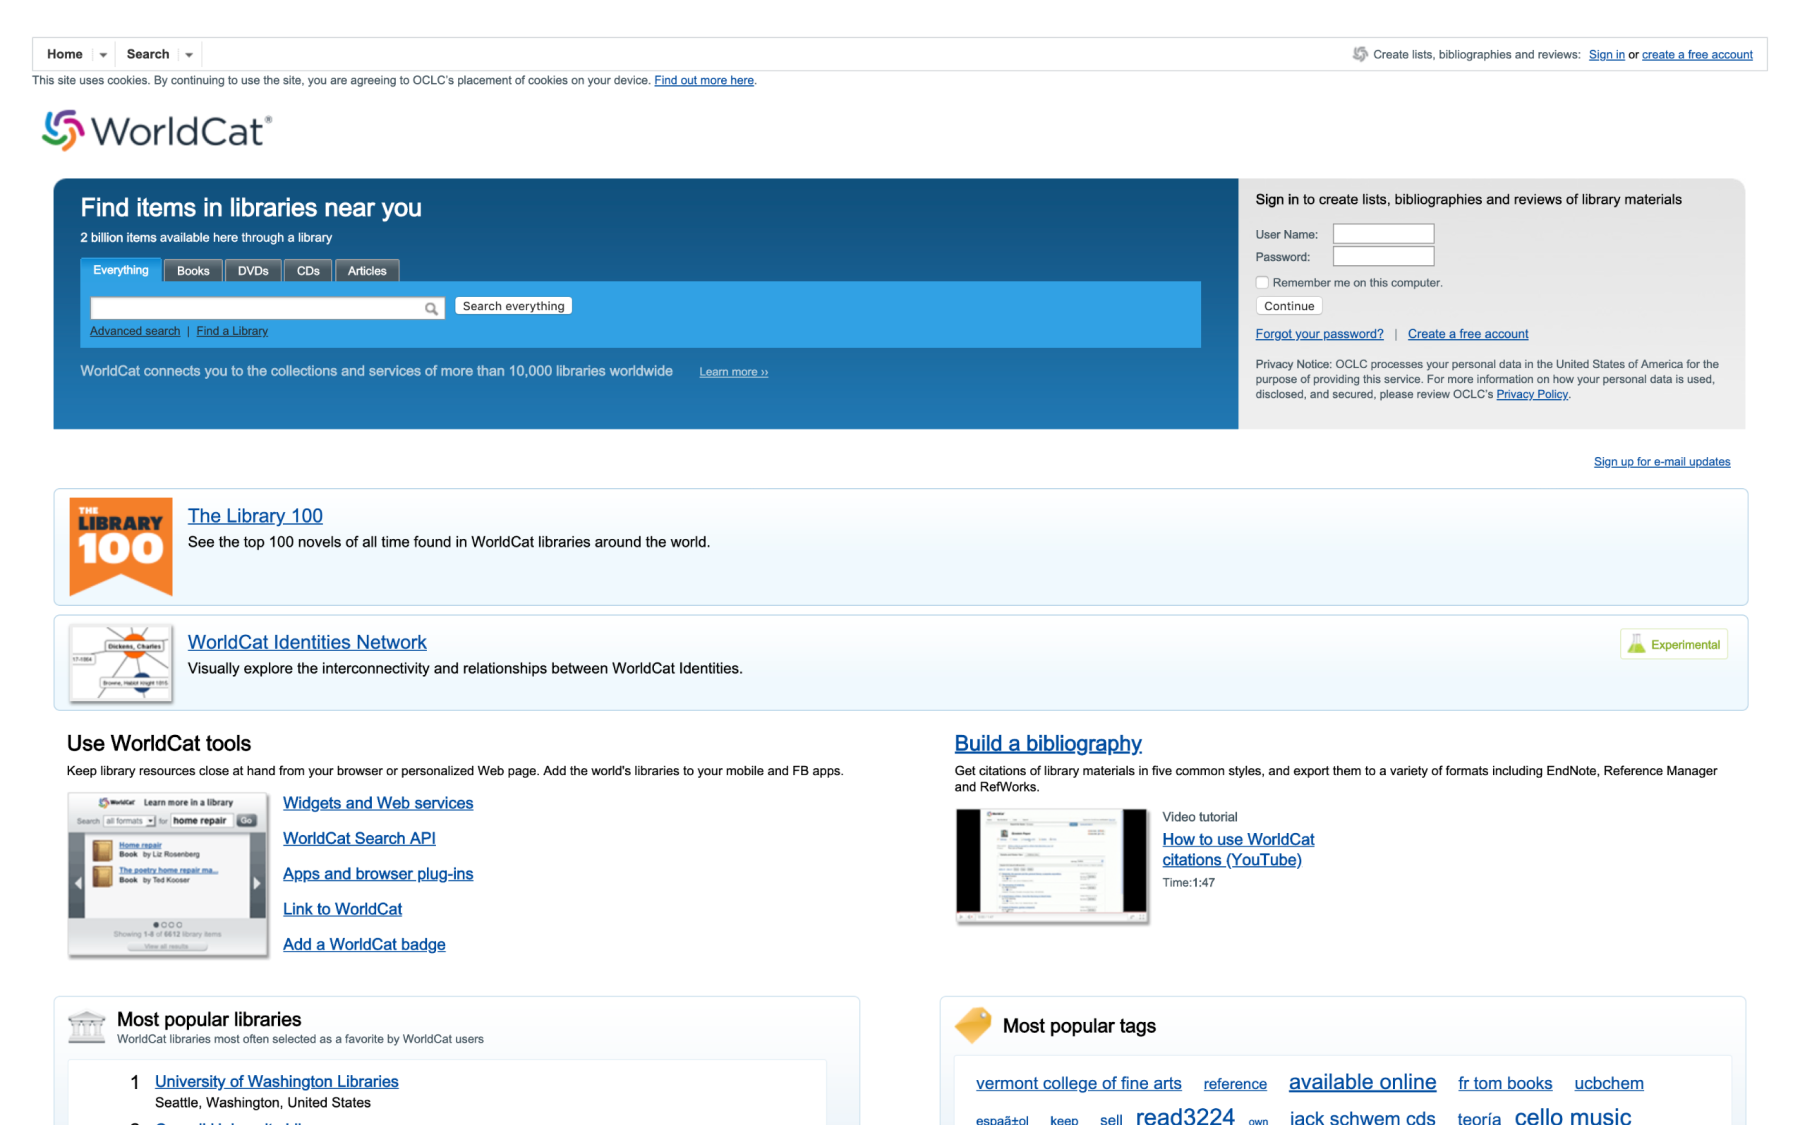
Task: Click the magnifying glass icon in search box
Action: tap(431, 308)
